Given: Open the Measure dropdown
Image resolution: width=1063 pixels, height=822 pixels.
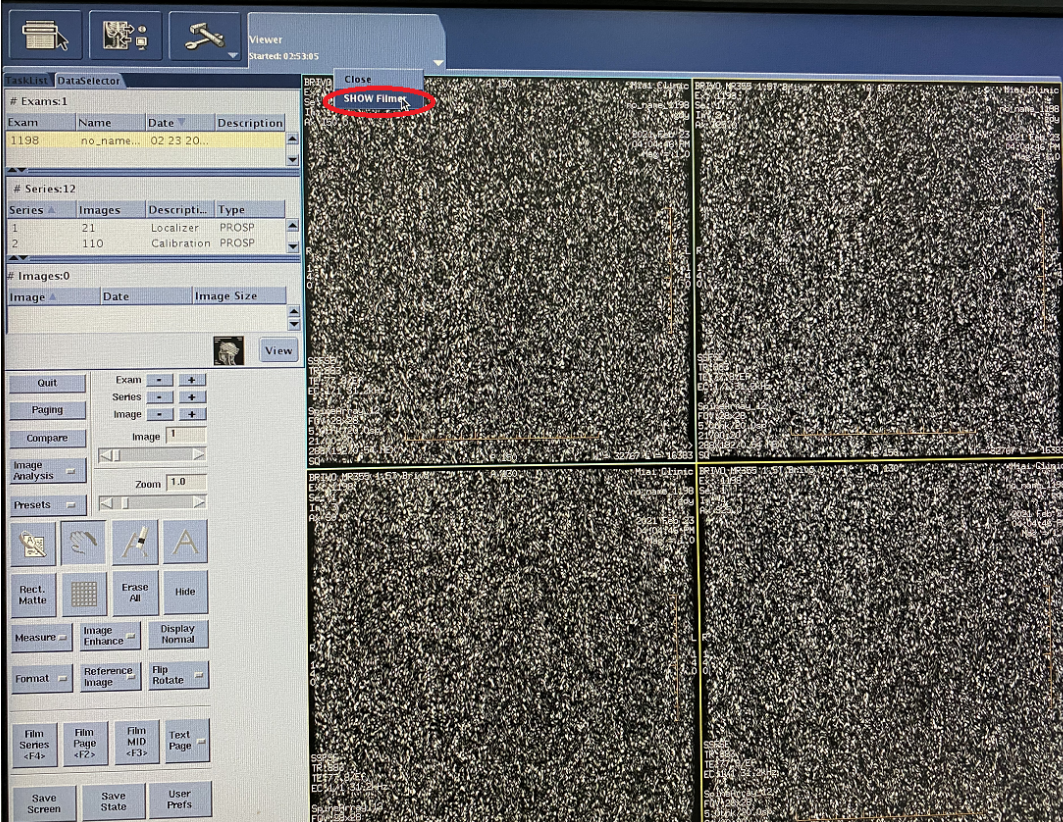Looking at the screenshot, I should 41,638.
